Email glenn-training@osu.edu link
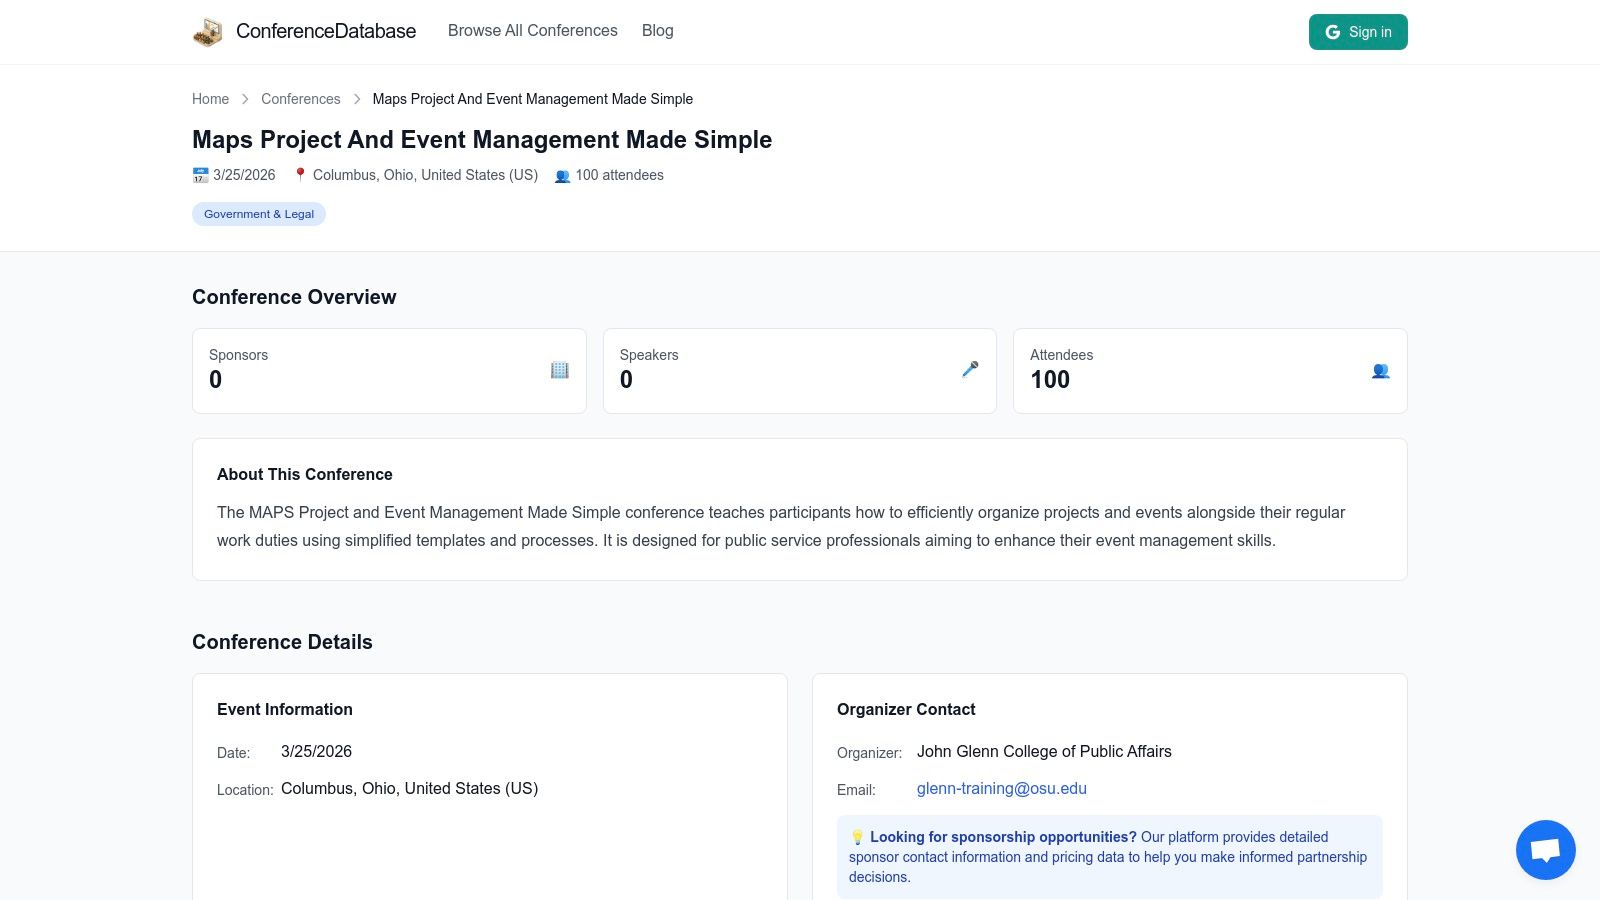Viewport: 1600px width, 900px height. click(1001, 789)
